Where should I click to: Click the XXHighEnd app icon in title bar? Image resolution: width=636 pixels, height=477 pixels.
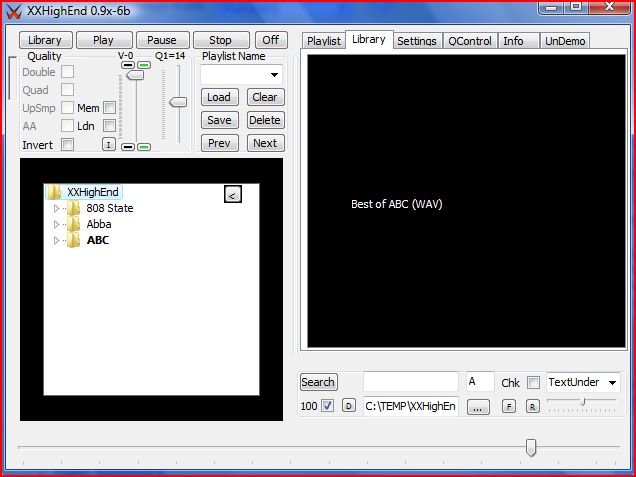click(x=13, y=11)
